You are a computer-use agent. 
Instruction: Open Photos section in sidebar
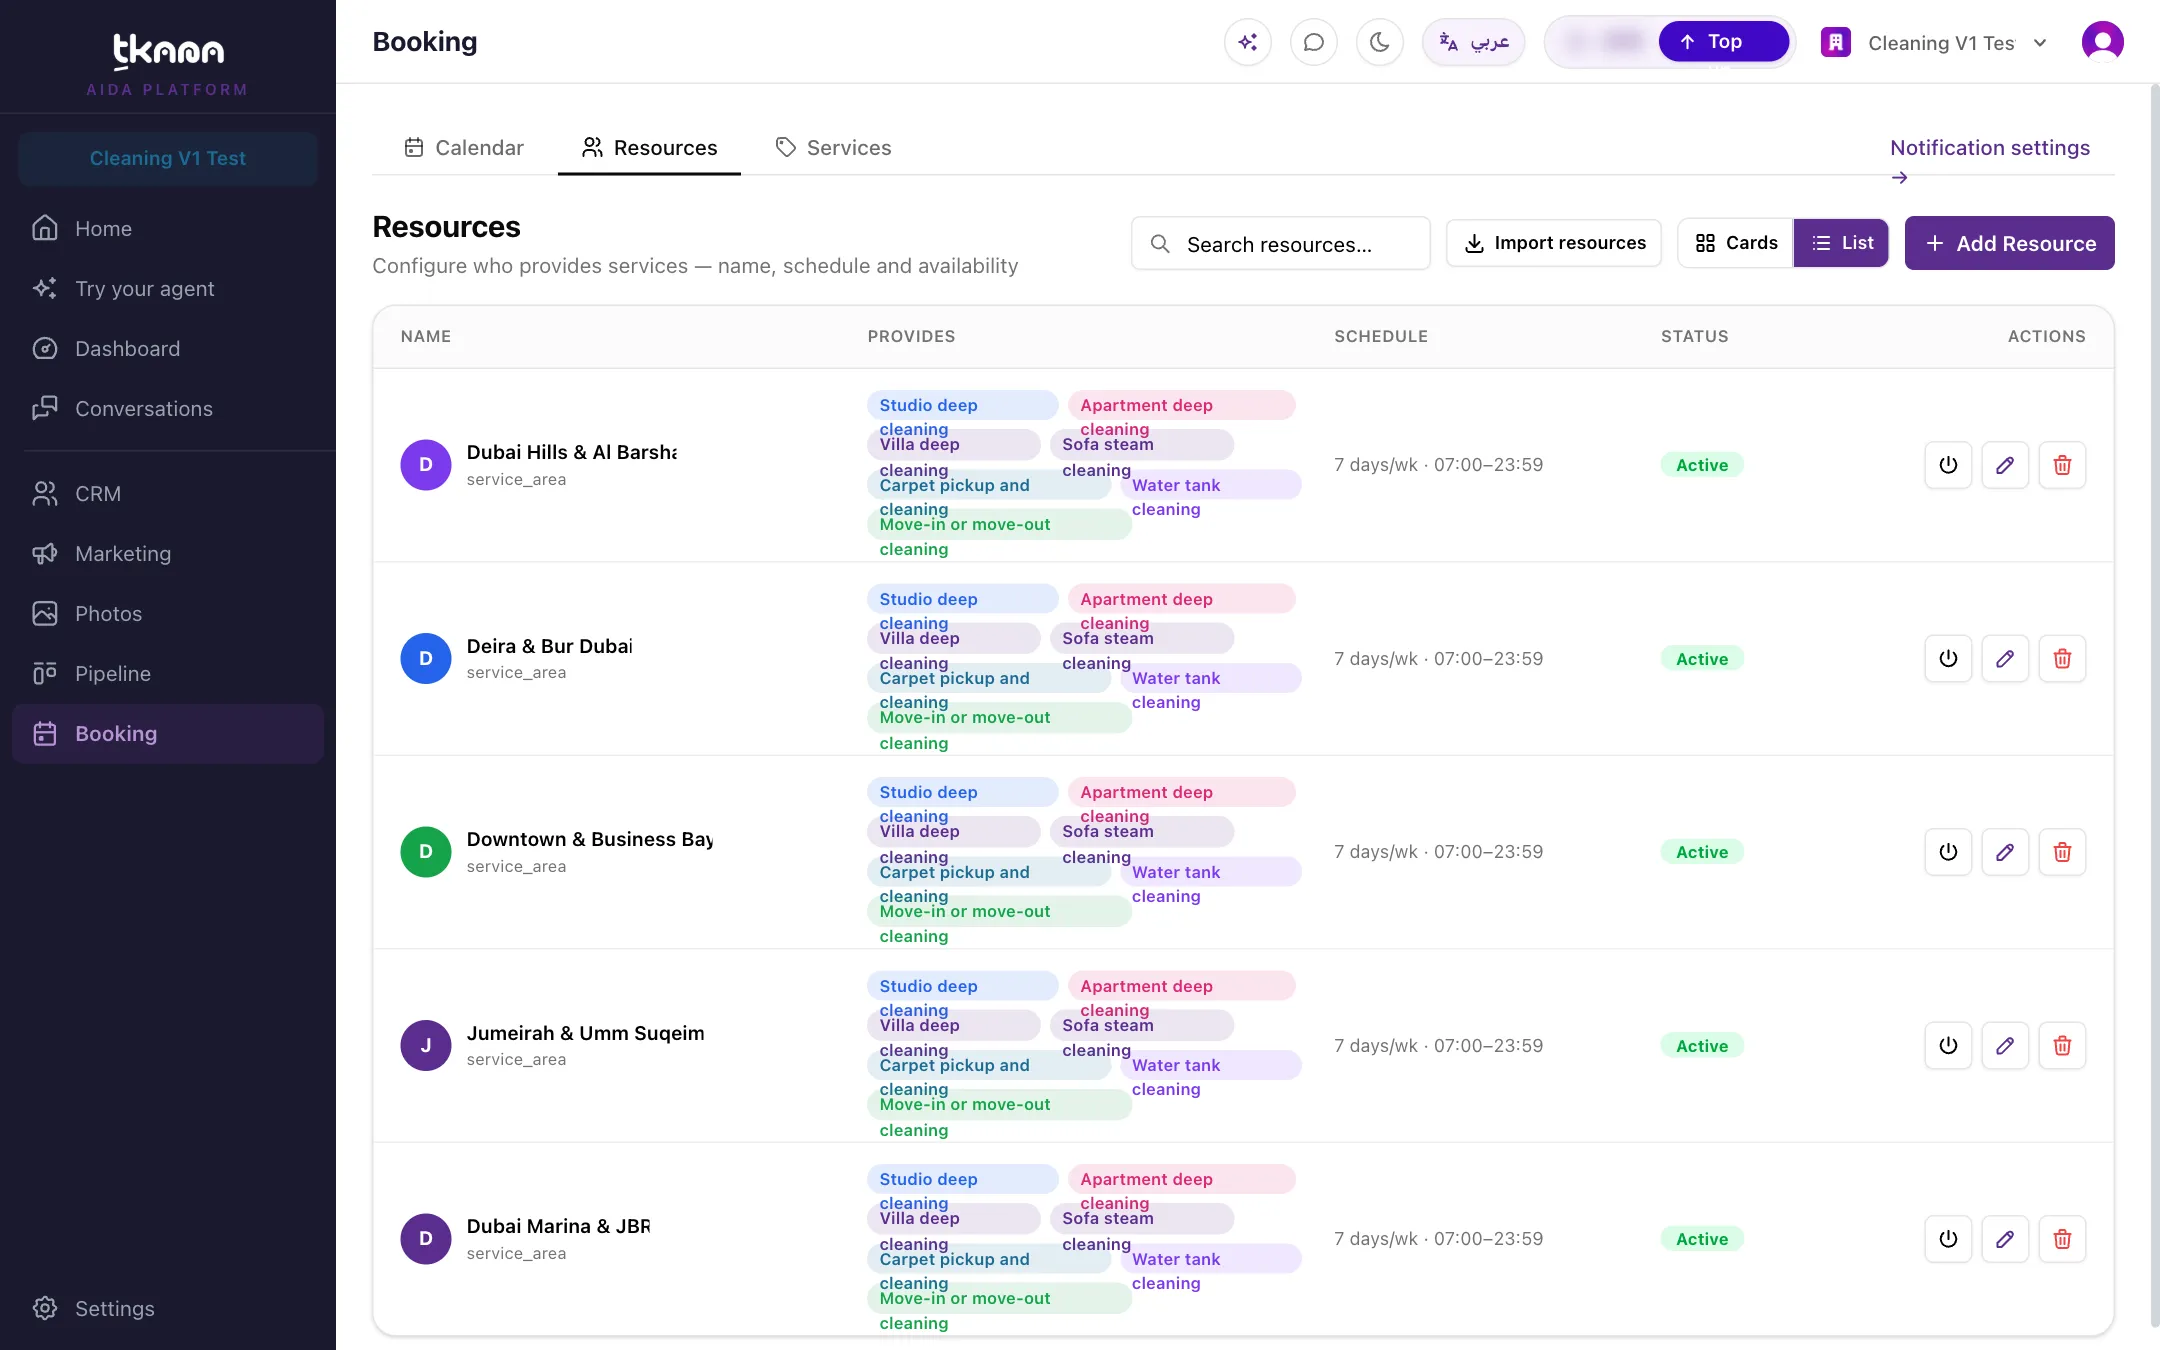coord(168,614)
